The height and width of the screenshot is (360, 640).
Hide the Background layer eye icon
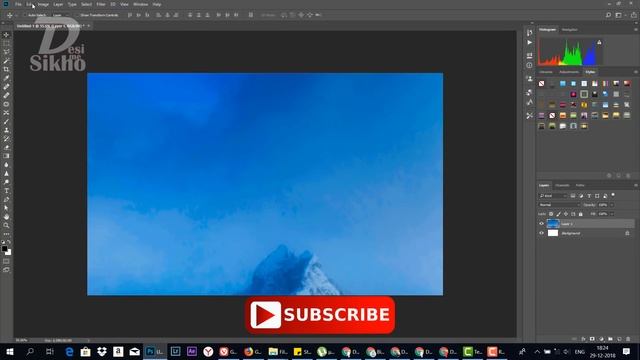(542, 233)
